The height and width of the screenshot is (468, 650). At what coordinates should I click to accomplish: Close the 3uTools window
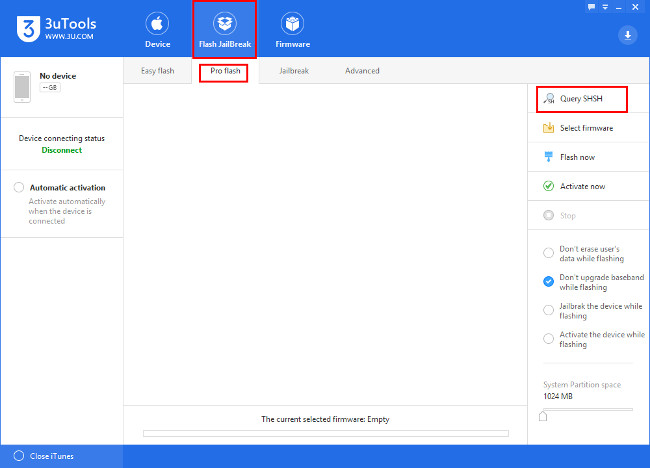pyautogui.click(x=635, y=7)
